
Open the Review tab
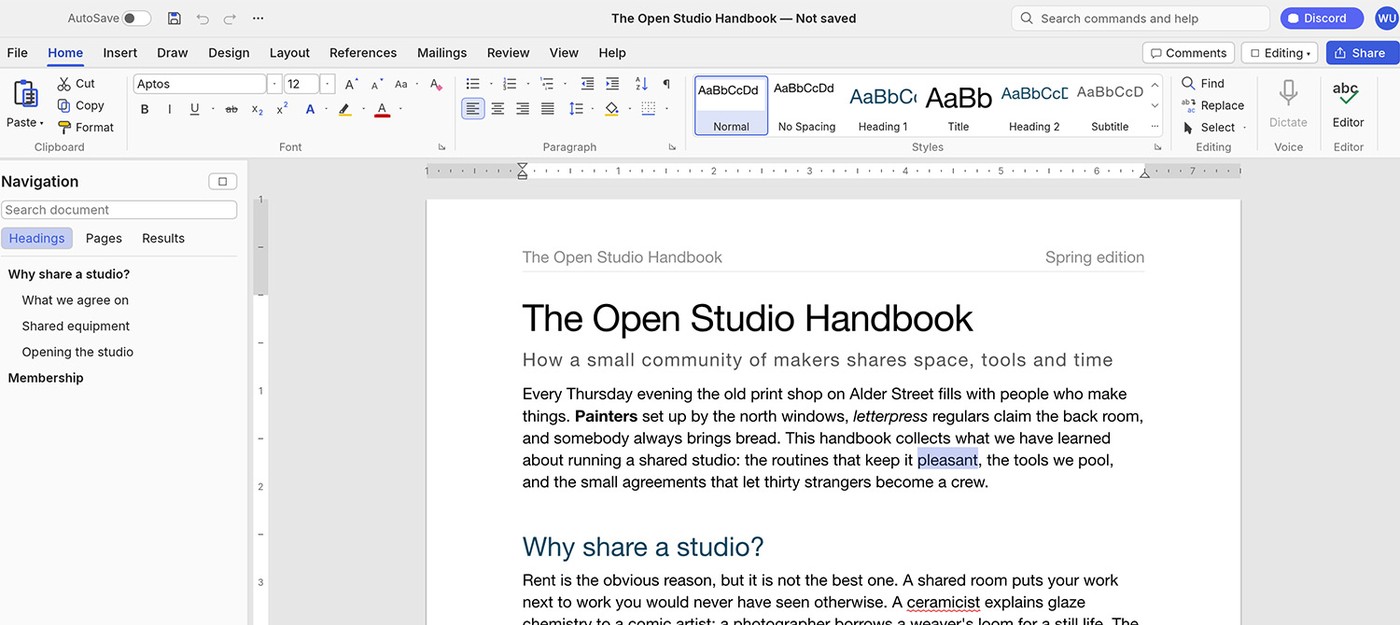pos(508,53)
